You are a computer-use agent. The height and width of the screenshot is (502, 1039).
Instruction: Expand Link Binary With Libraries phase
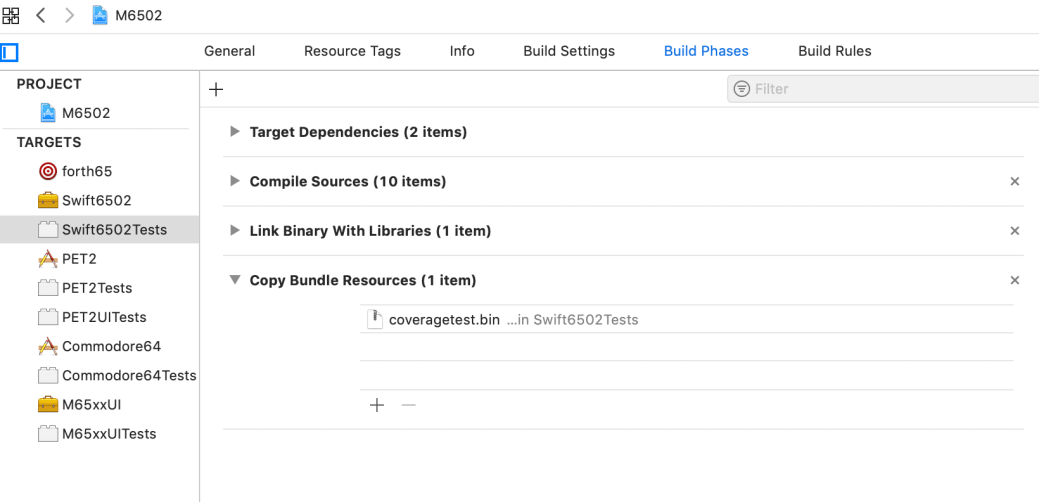(x=235, y=231)
